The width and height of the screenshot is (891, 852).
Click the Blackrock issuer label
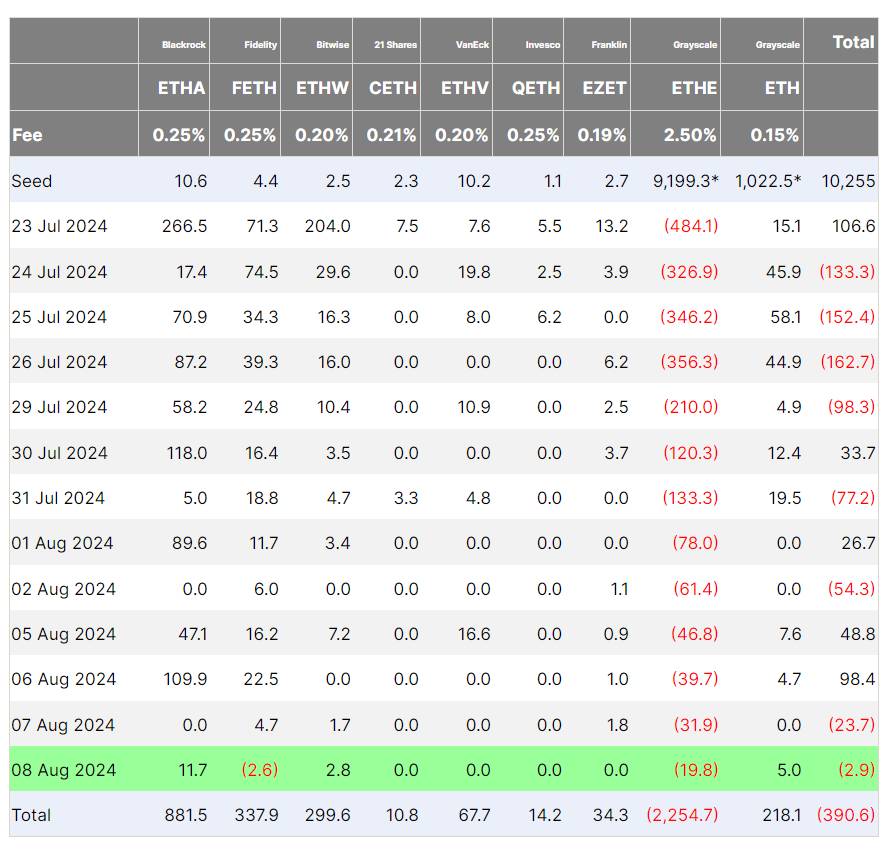tap(184, 44)
